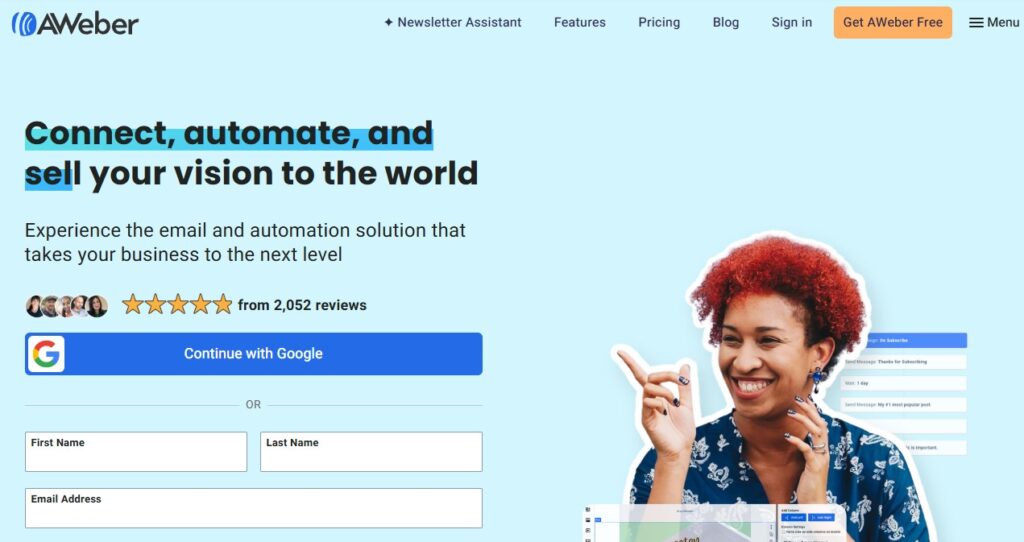1024x542 pixels.
Task: Click the 'from 2,052 reviews' text
Action: tap(302, 305)
